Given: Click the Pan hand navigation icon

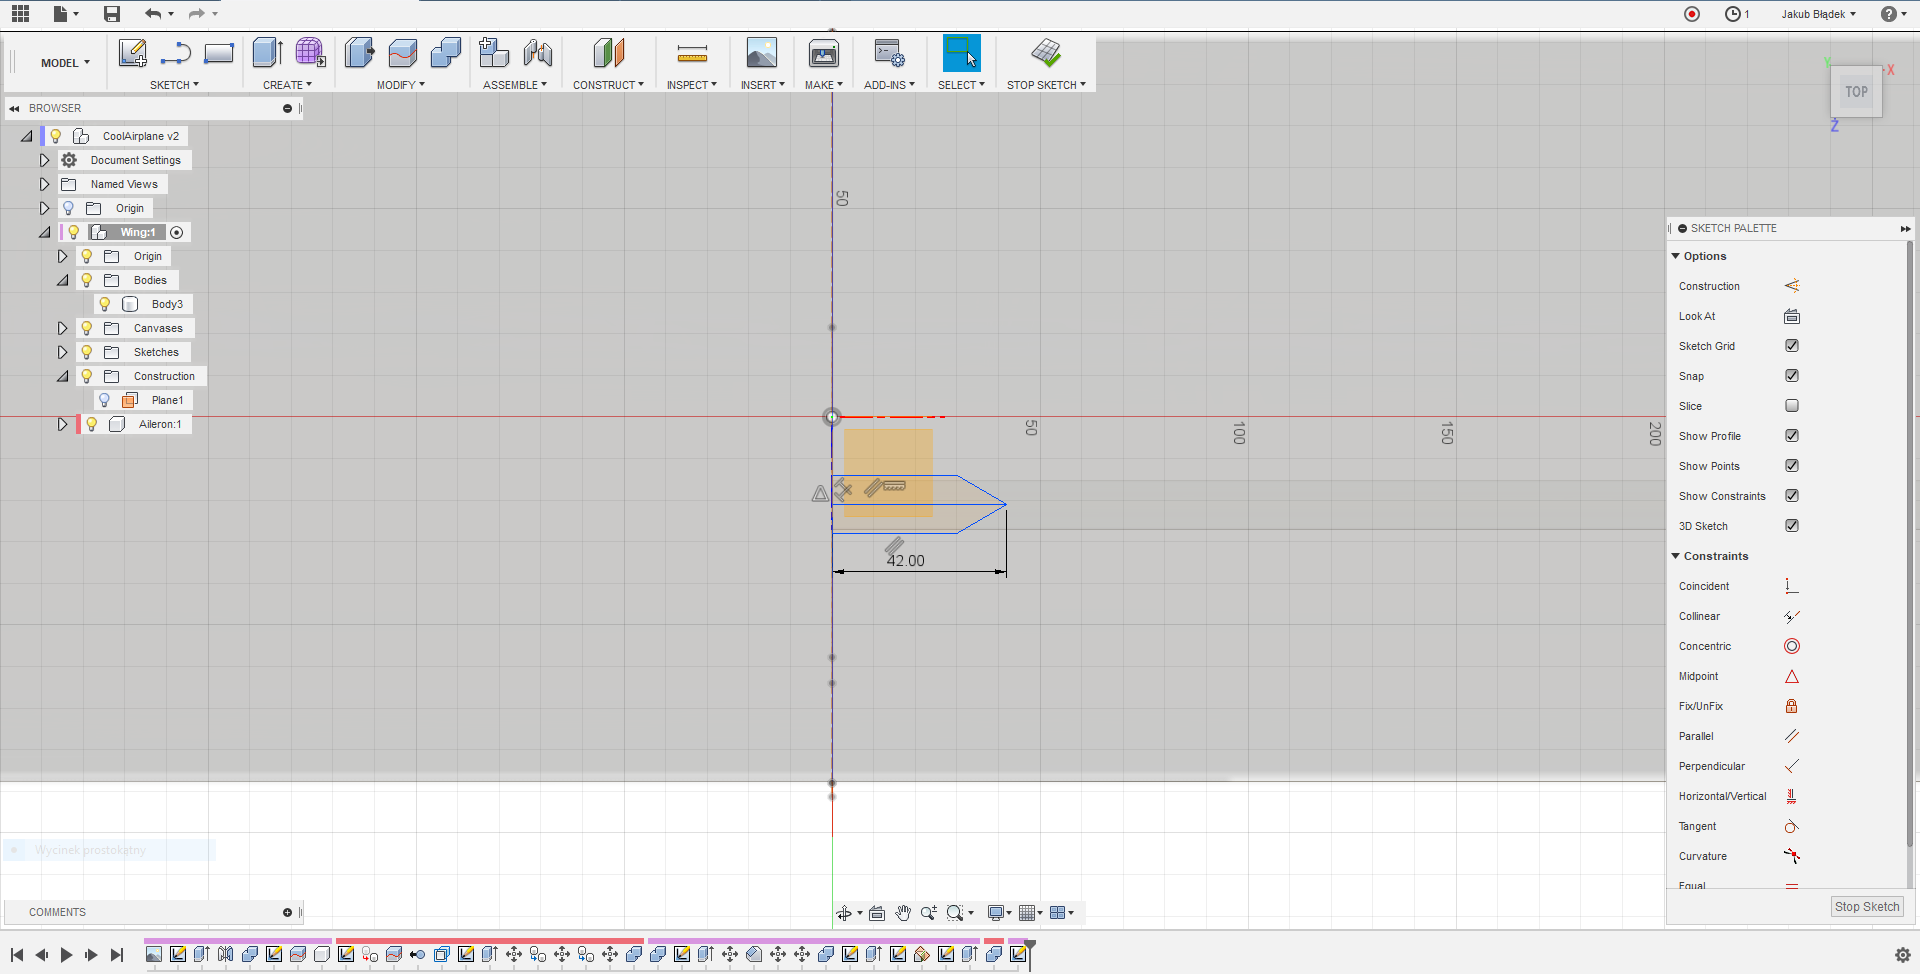Looking at the screenshot, I should 903,913.
